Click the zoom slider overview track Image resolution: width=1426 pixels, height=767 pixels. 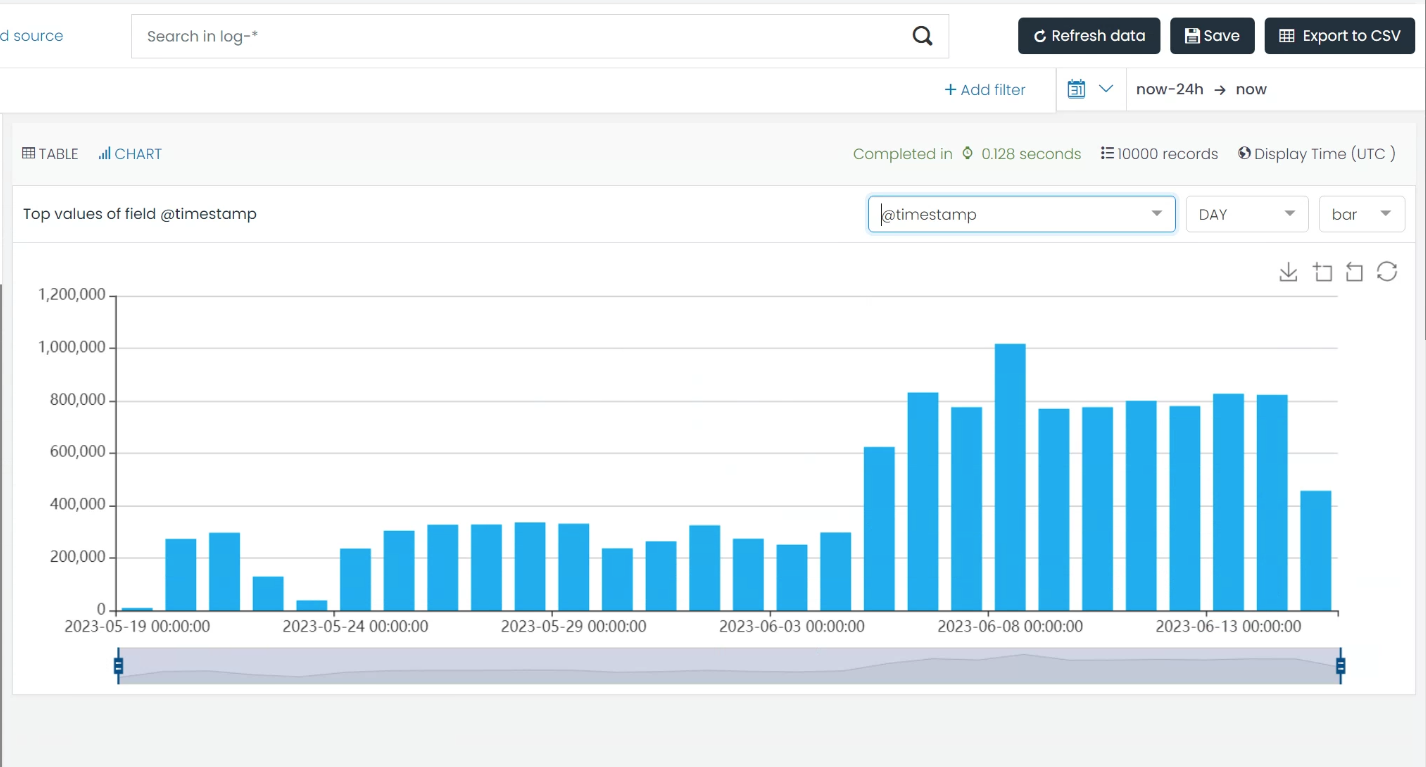click(729, 666)
